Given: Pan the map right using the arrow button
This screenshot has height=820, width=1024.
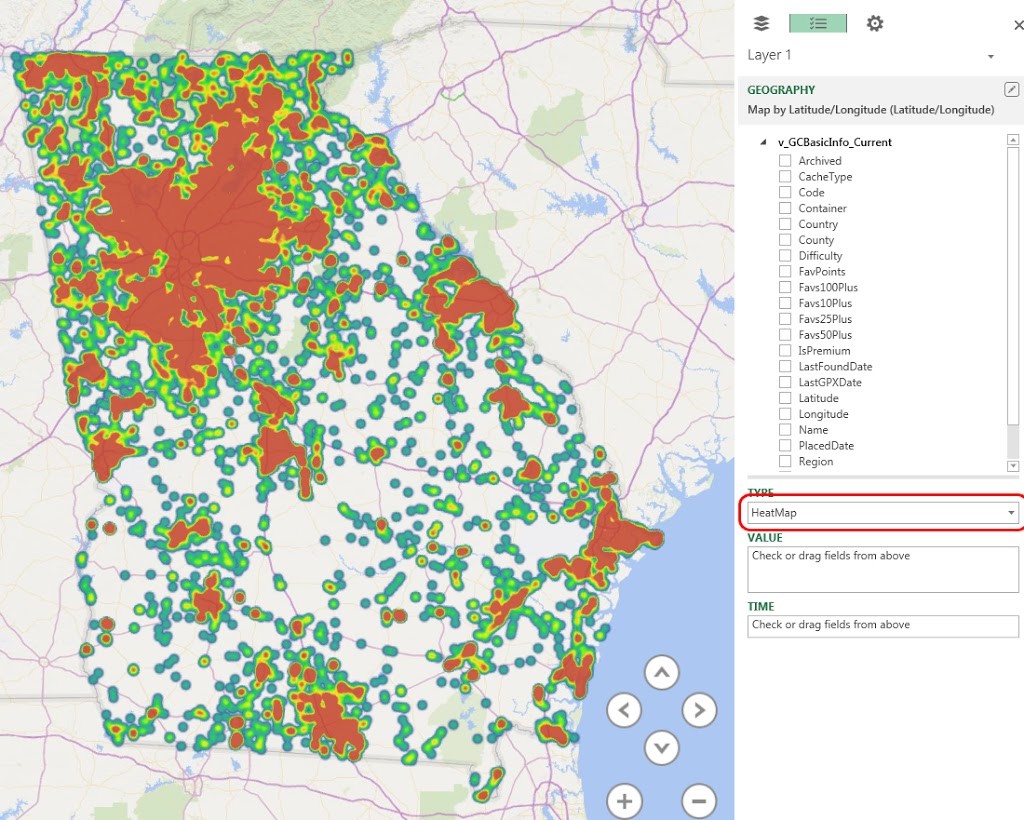Looking at the screenshot, I should (699, 710).
